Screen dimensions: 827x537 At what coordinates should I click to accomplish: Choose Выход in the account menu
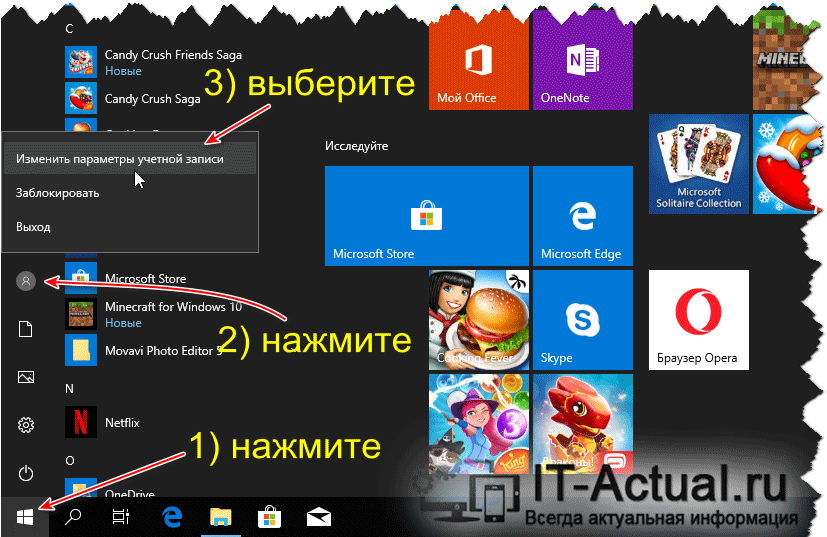[x=130, y=227]
